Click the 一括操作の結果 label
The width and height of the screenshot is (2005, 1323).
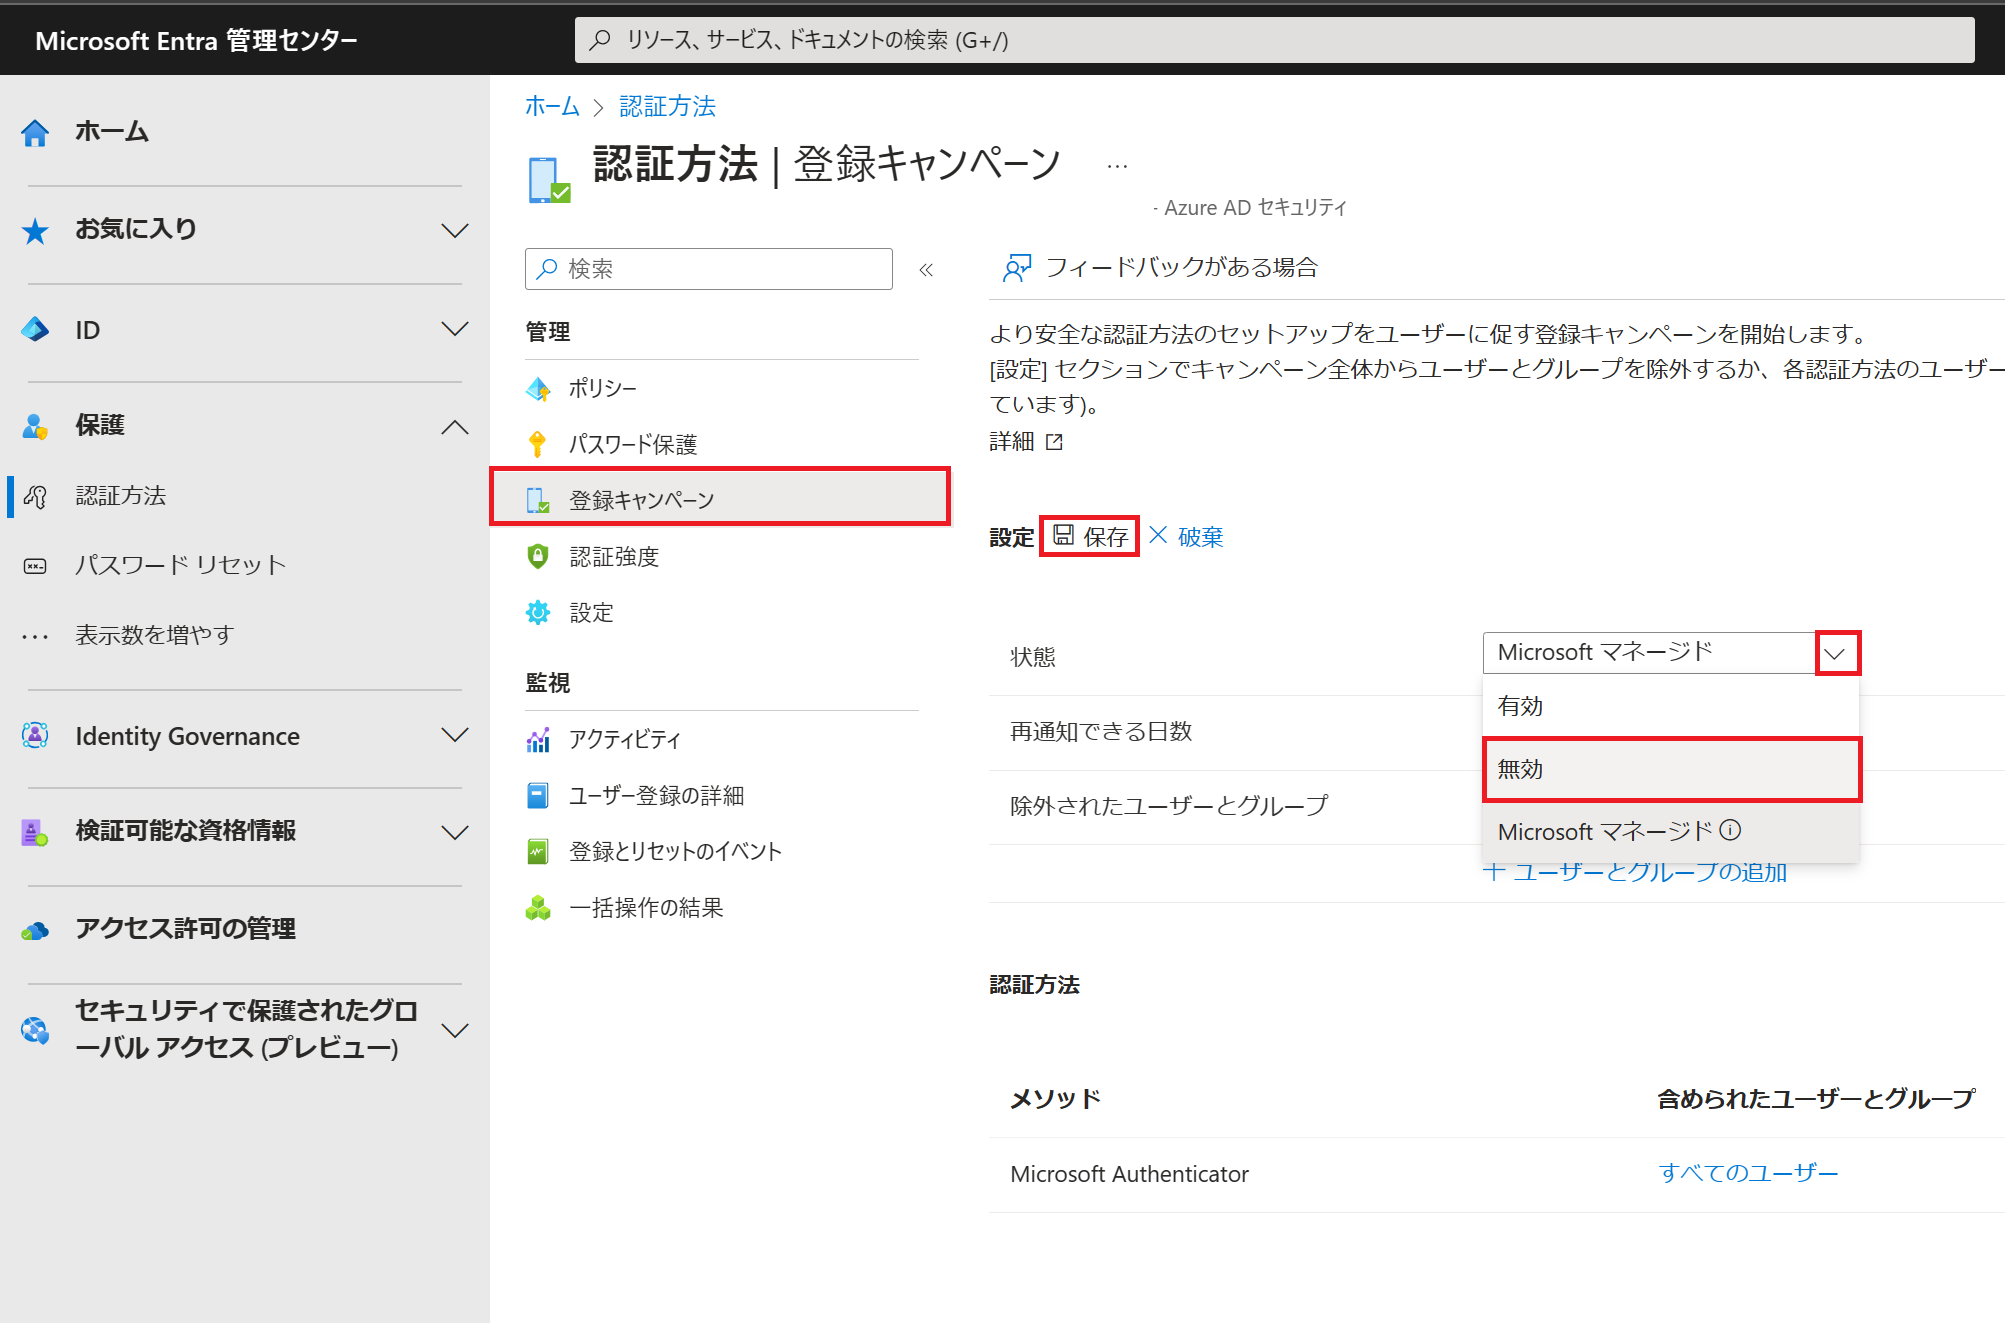pyautogui.click(x=646, y=908)
